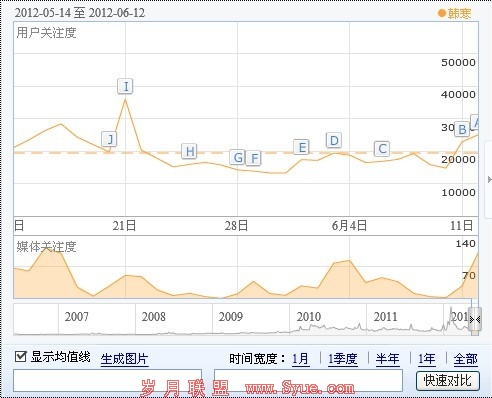Click the 11日 axis label

[462, 226]
